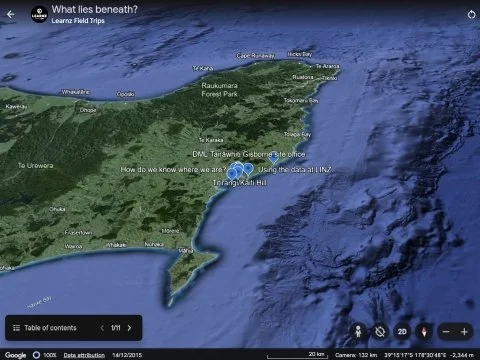Open the Data attribution link
The width and height of the screenshot is (480, 360).
point(84,355)
